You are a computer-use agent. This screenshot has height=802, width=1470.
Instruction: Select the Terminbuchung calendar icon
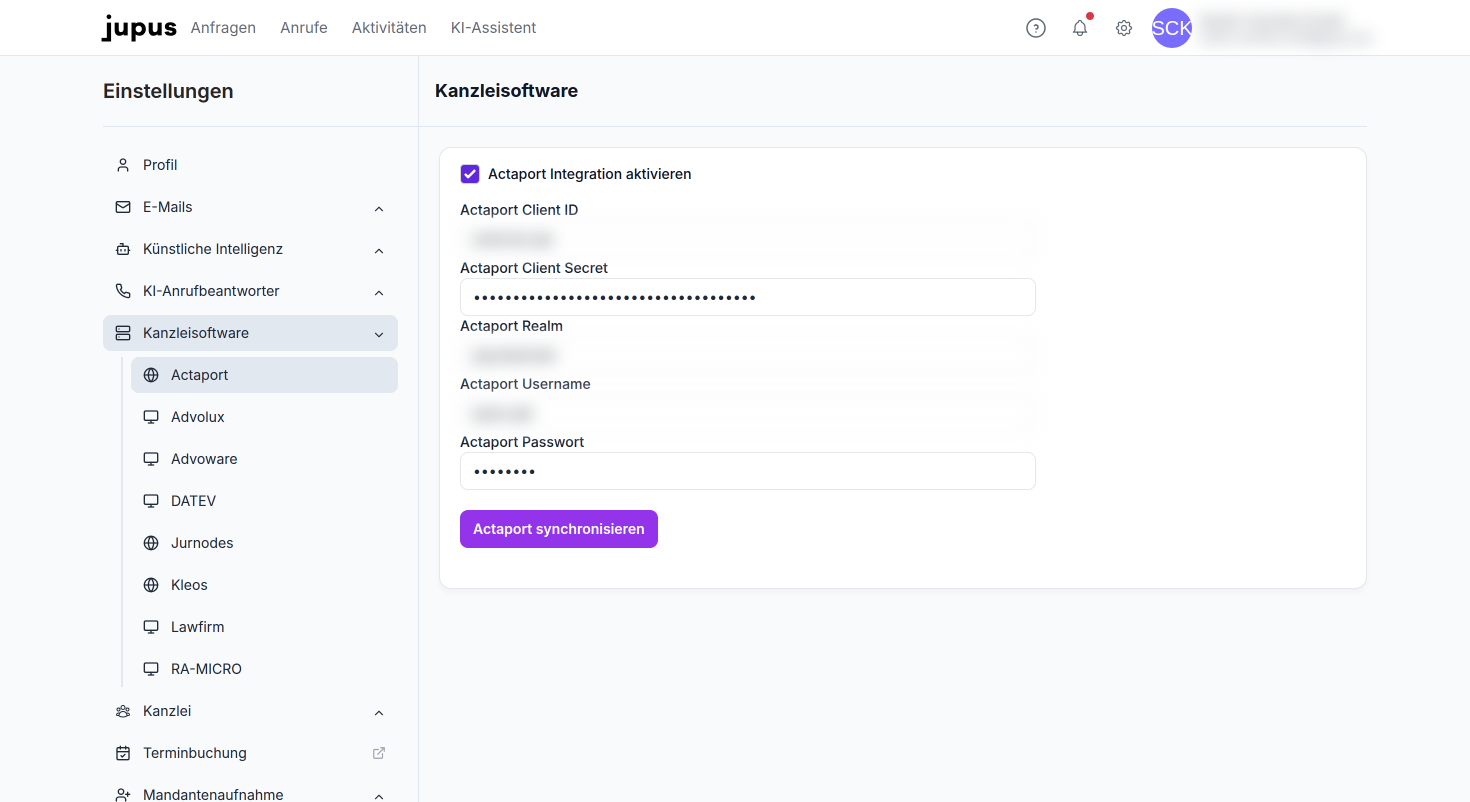(x=123, y=753)
